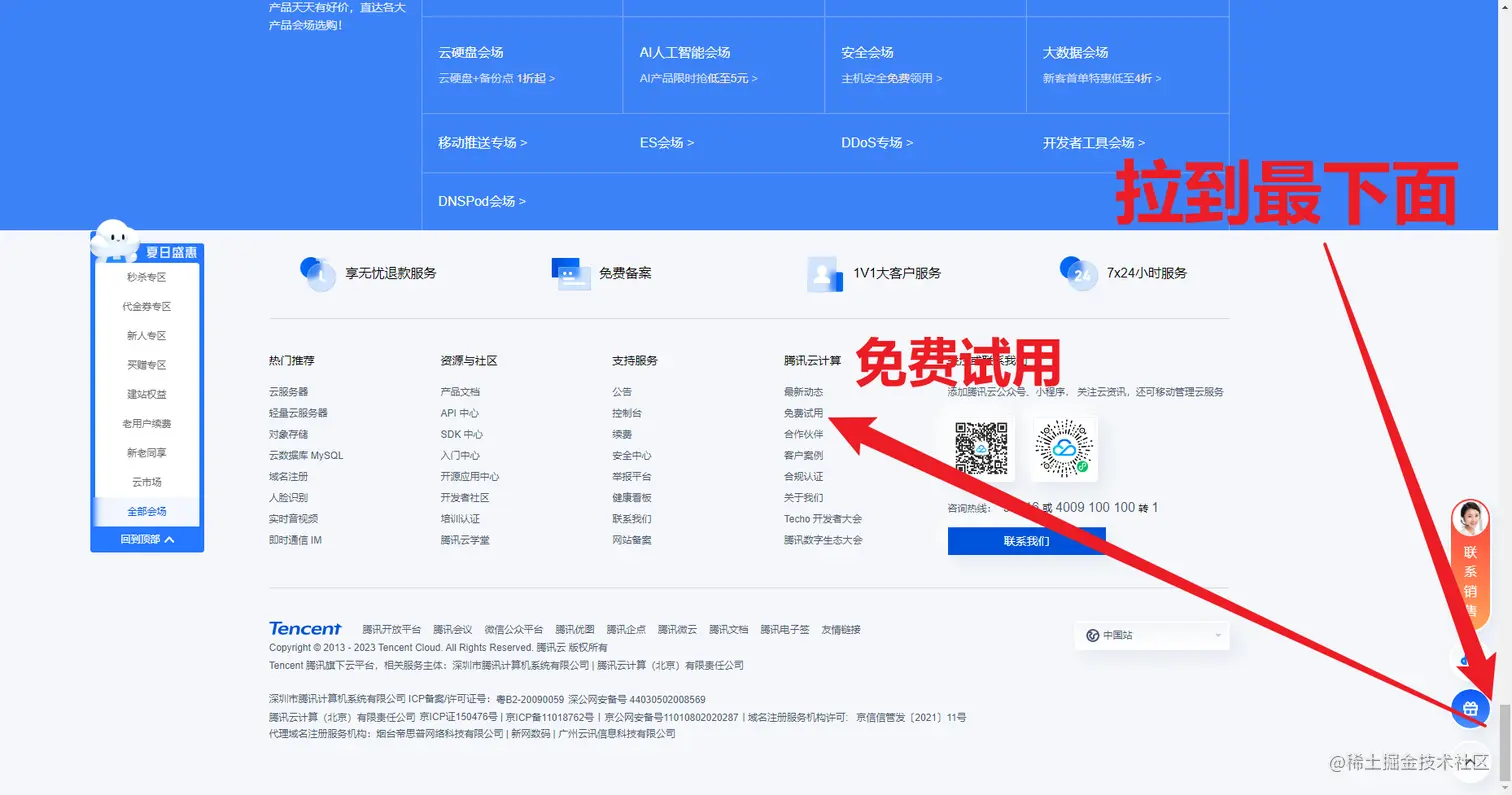Open the 大数据会场 card
This screenshot has width=1512, height=795.
click(1128, 64)
